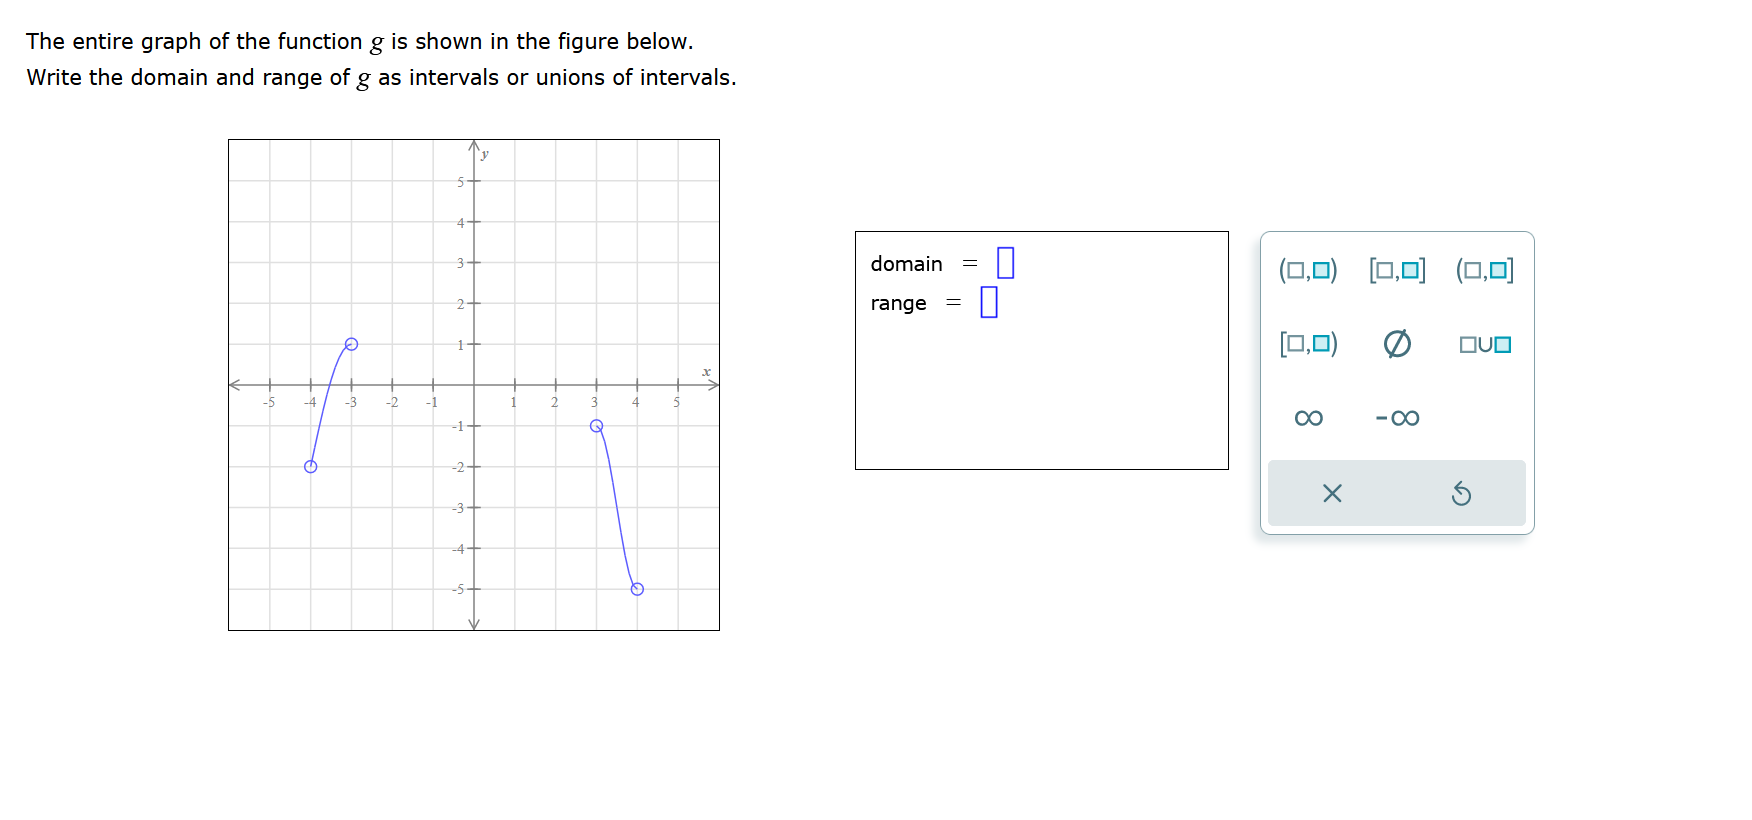Insert the negative infinity symbol

click(x=1398, y=418)
